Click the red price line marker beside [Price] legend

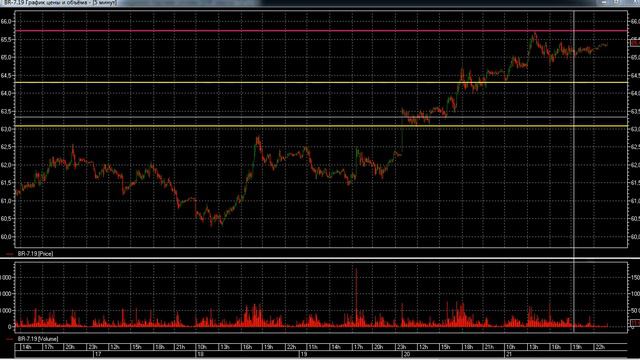[x=10, y=253]
